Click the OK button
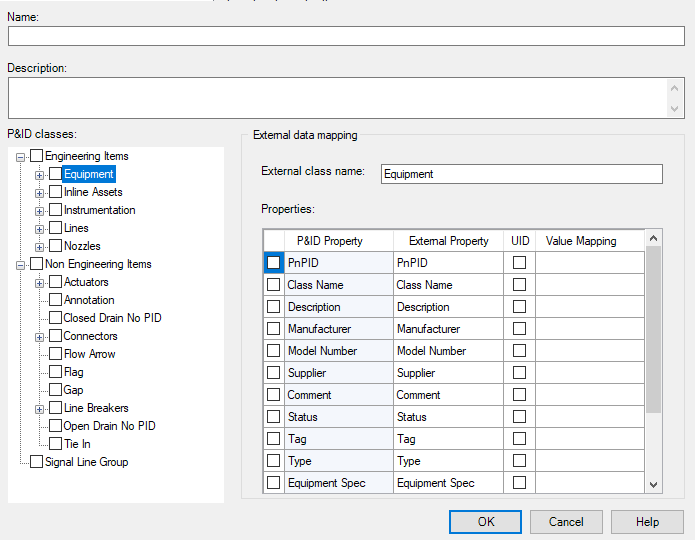695x540 pixels. pyautogui.click(x=485, y=522)
